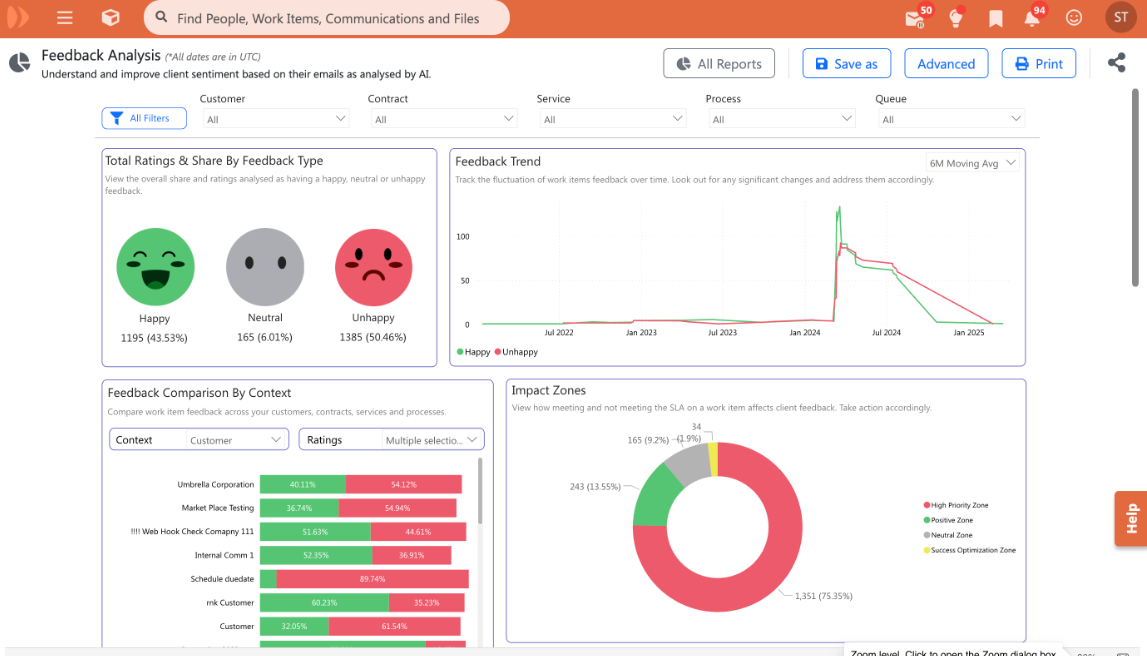Viewport: 1147px width, 656px height.
Task: Click the share icon beside Print
Action: (1116, 63)
